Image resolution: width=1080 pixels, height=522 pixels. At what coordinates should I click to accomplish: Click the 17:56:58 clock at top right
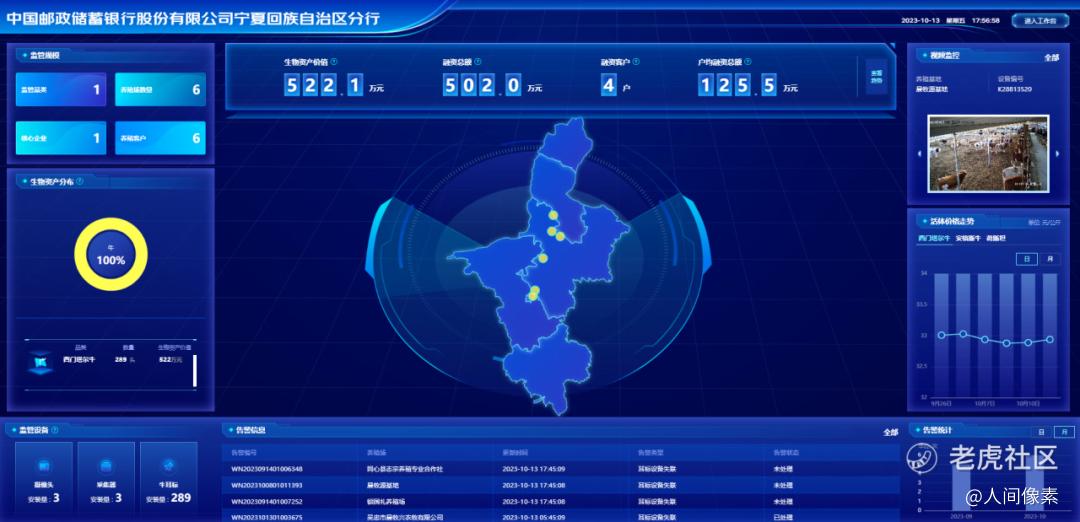[x=986, y=21]
